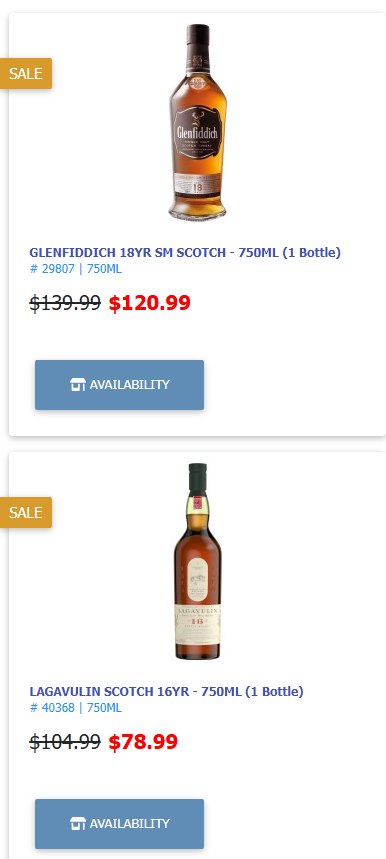Click the Glenfiddich bottle label area

point(197,131)
